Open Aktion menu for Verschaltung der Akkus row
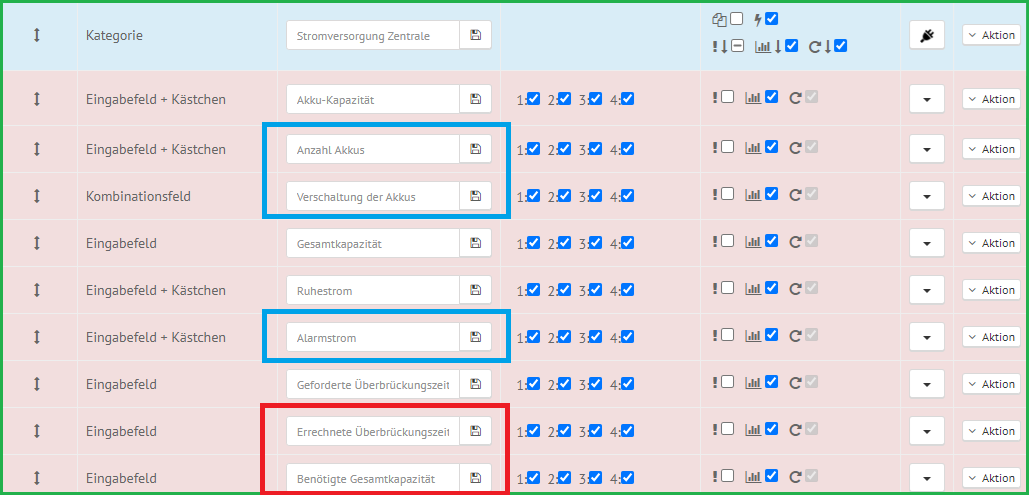This screenshot has height=495, width=1029. 992,196
